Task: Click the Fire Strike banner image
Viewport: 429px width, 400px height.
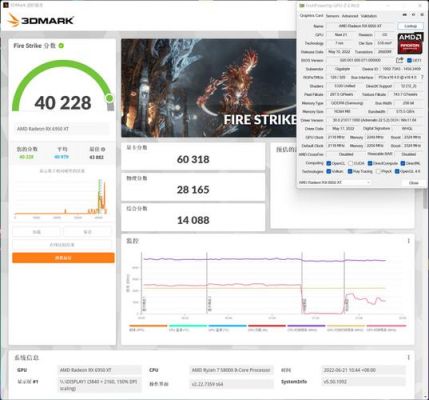Action: point(209,88)
